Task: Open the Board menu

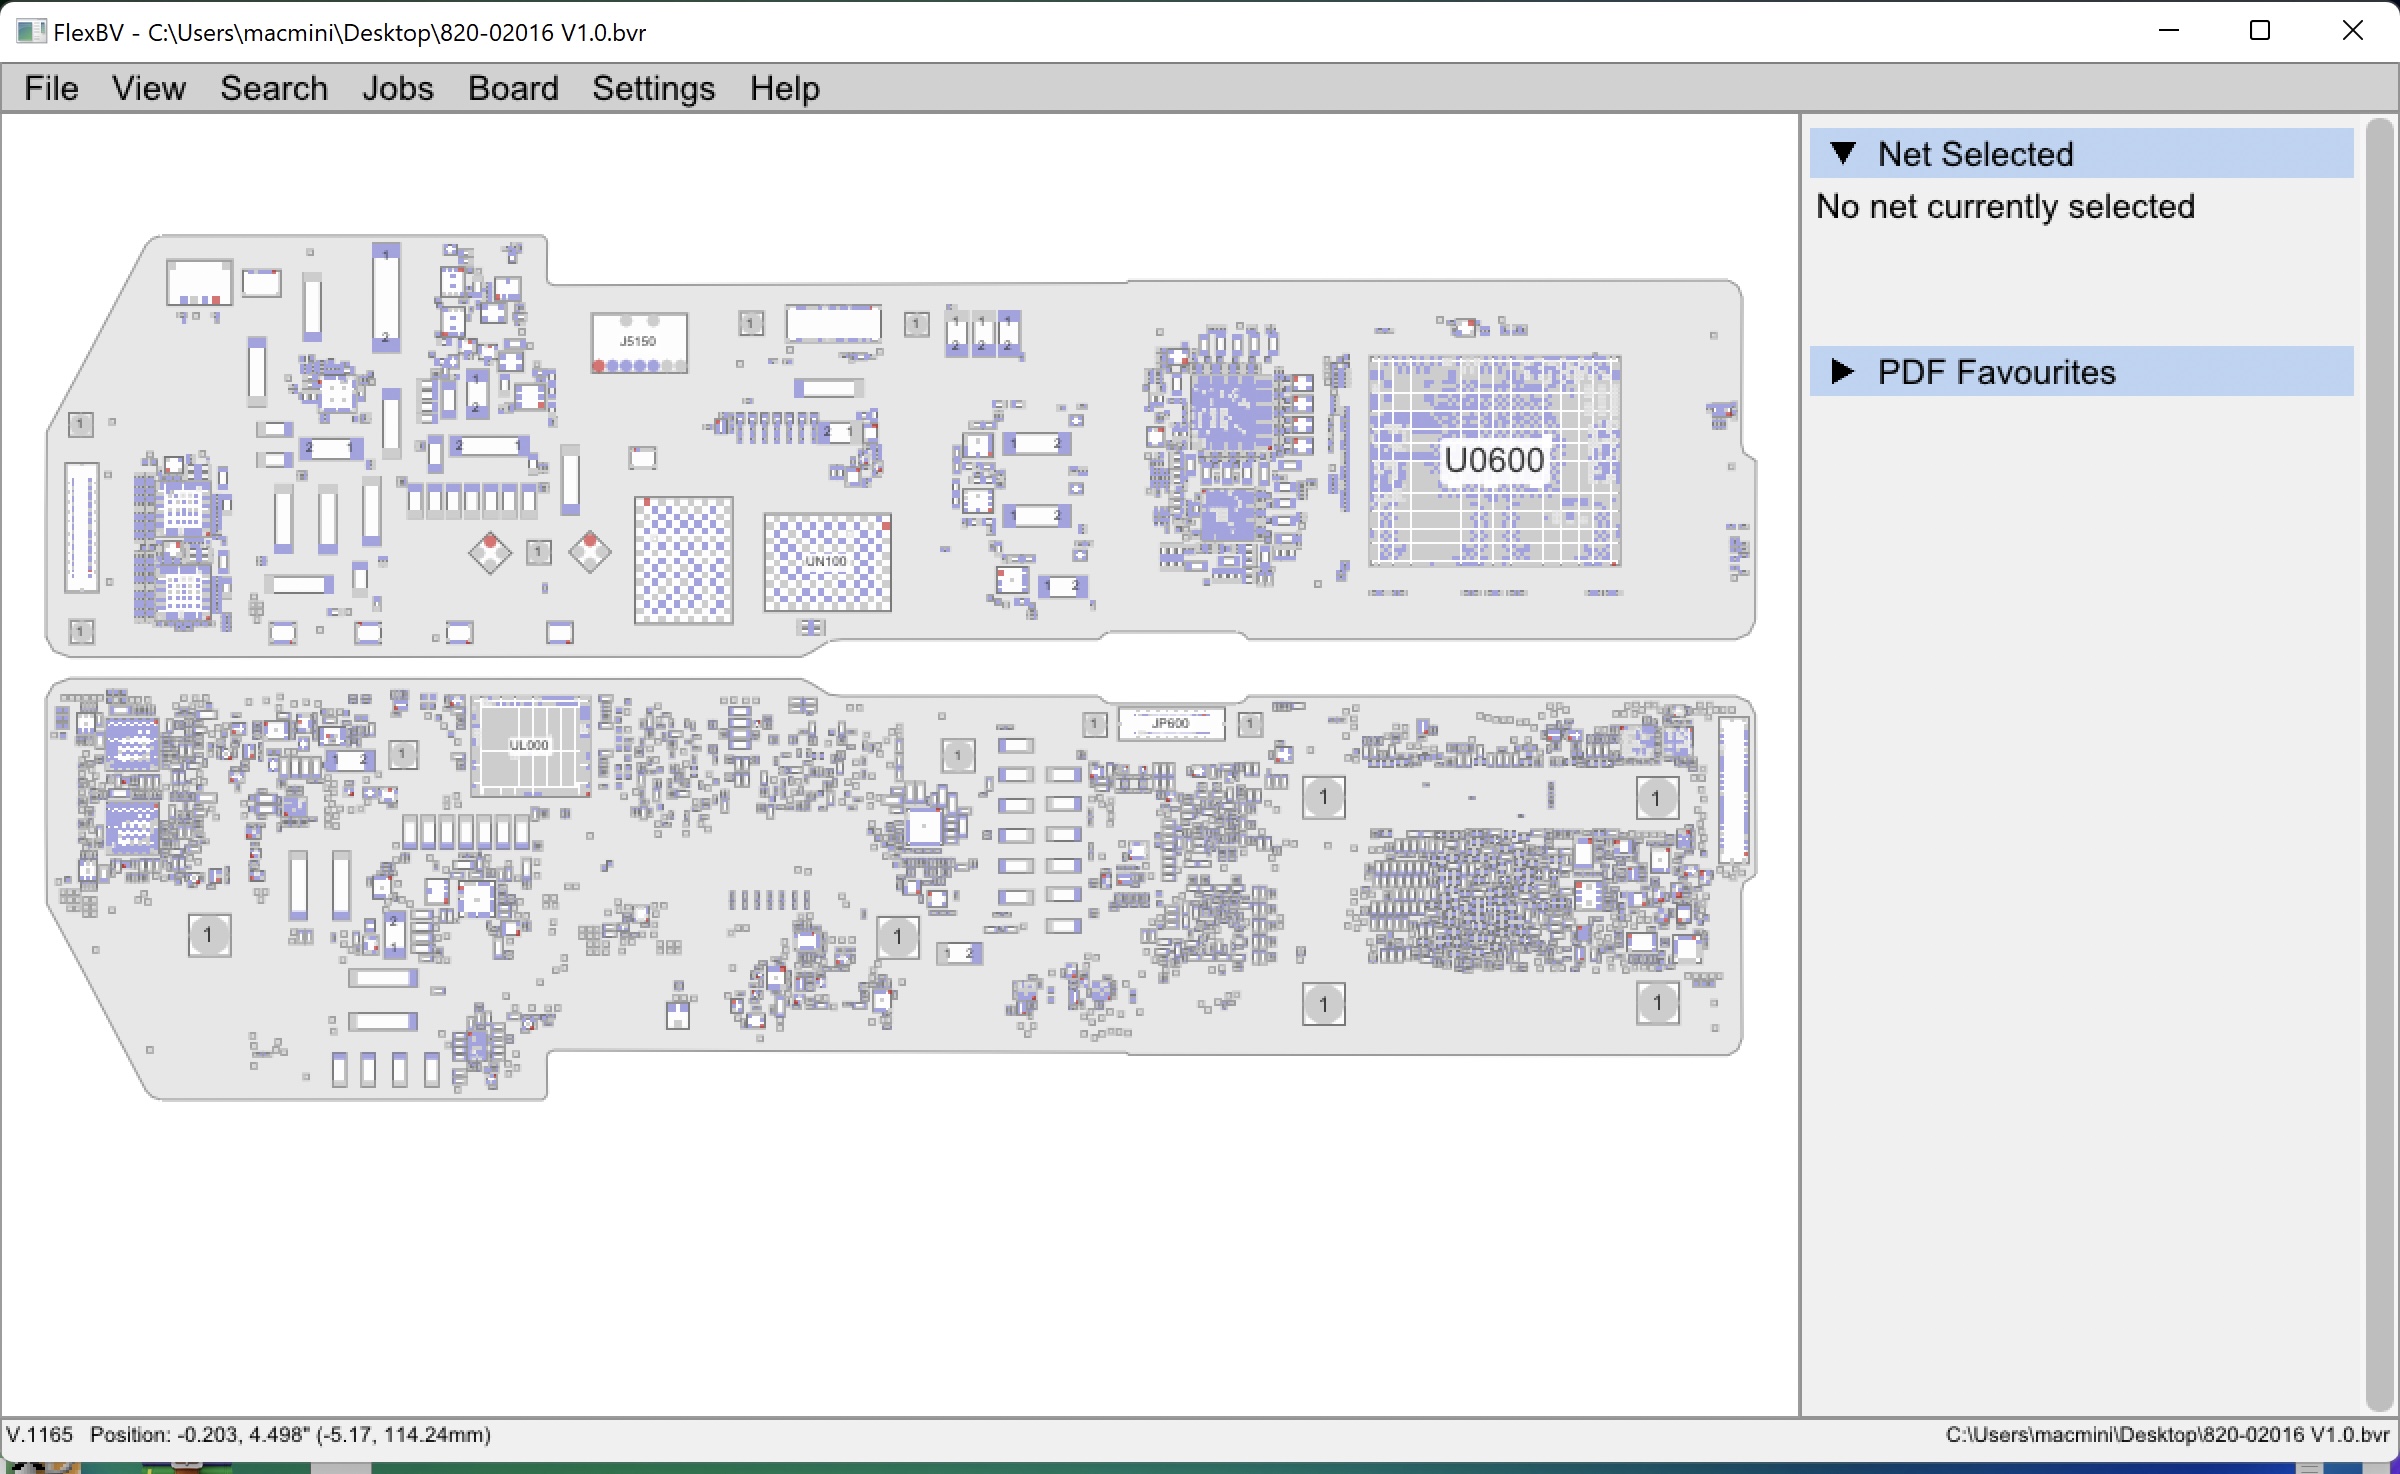Action: point(513,89)
